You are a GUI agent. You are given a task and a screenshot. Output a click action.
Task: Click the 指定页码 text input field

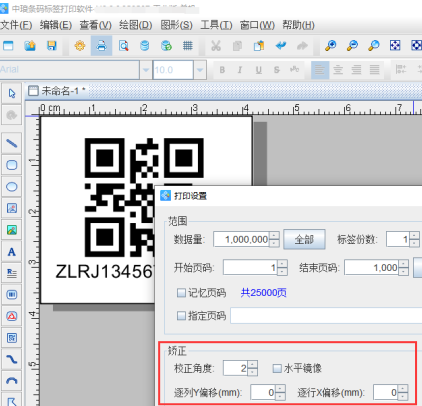326,315
